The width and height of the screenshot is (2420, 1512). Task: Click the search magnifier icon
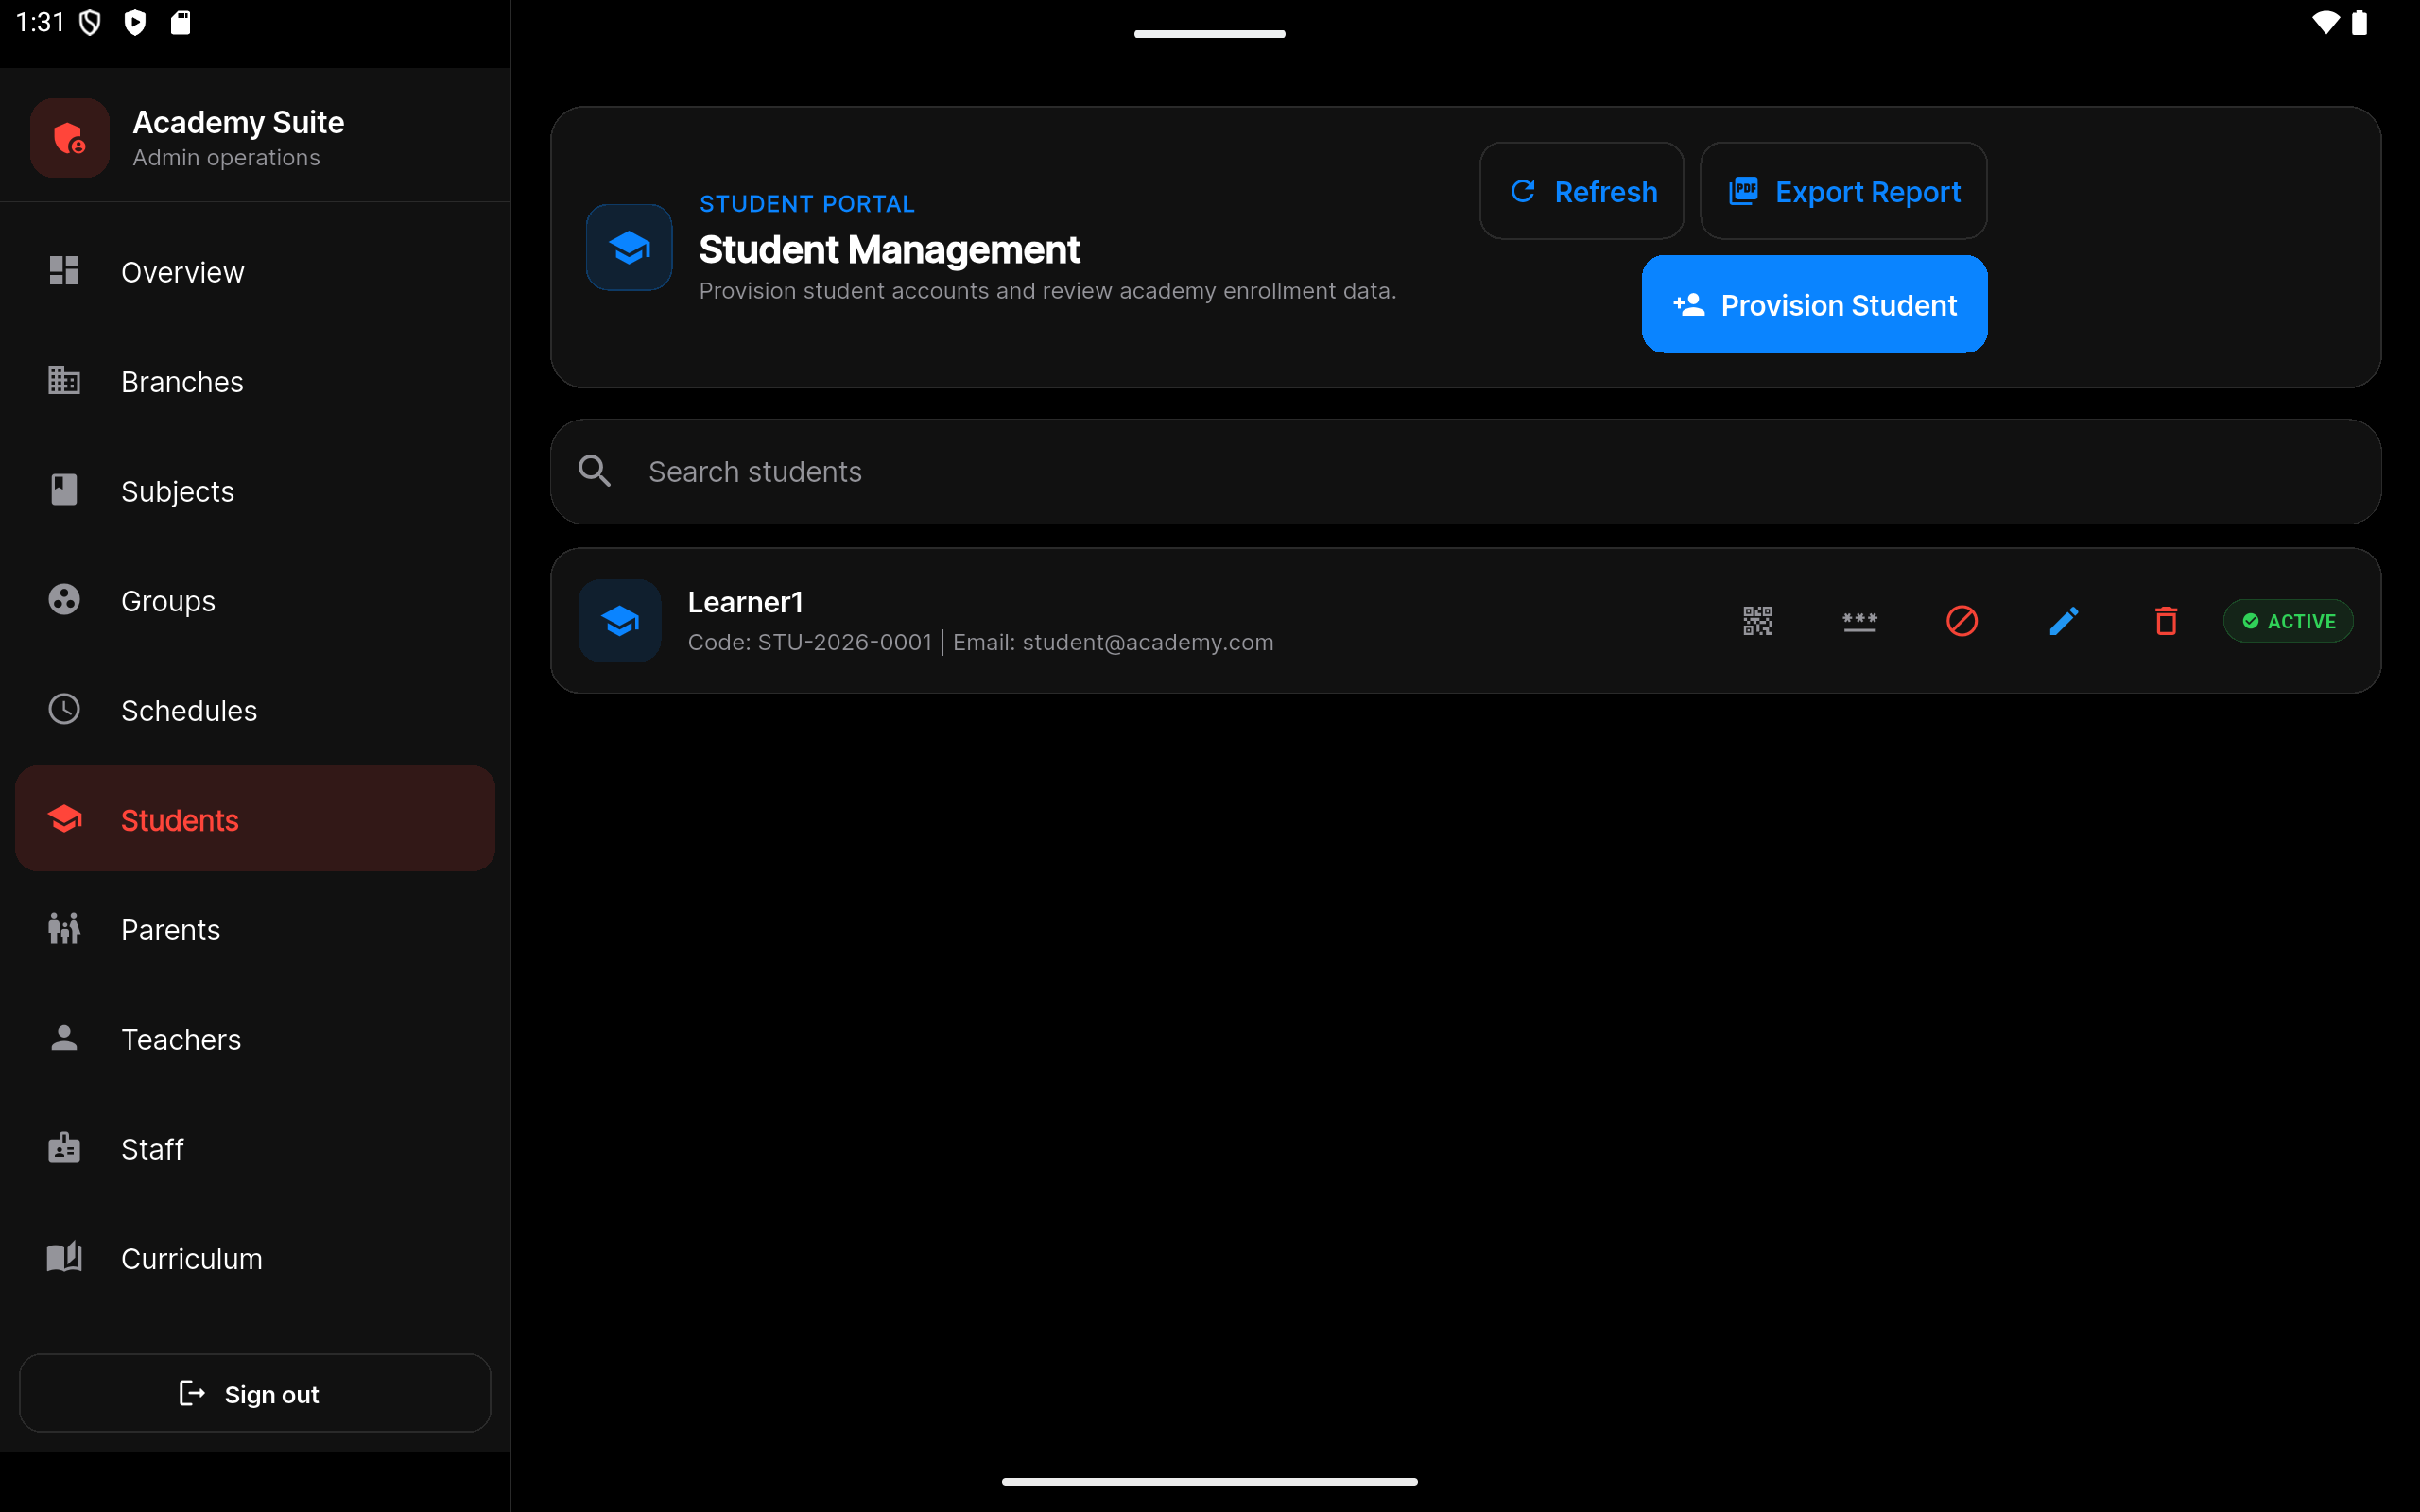pyautogui.click(x=595, y=471)
